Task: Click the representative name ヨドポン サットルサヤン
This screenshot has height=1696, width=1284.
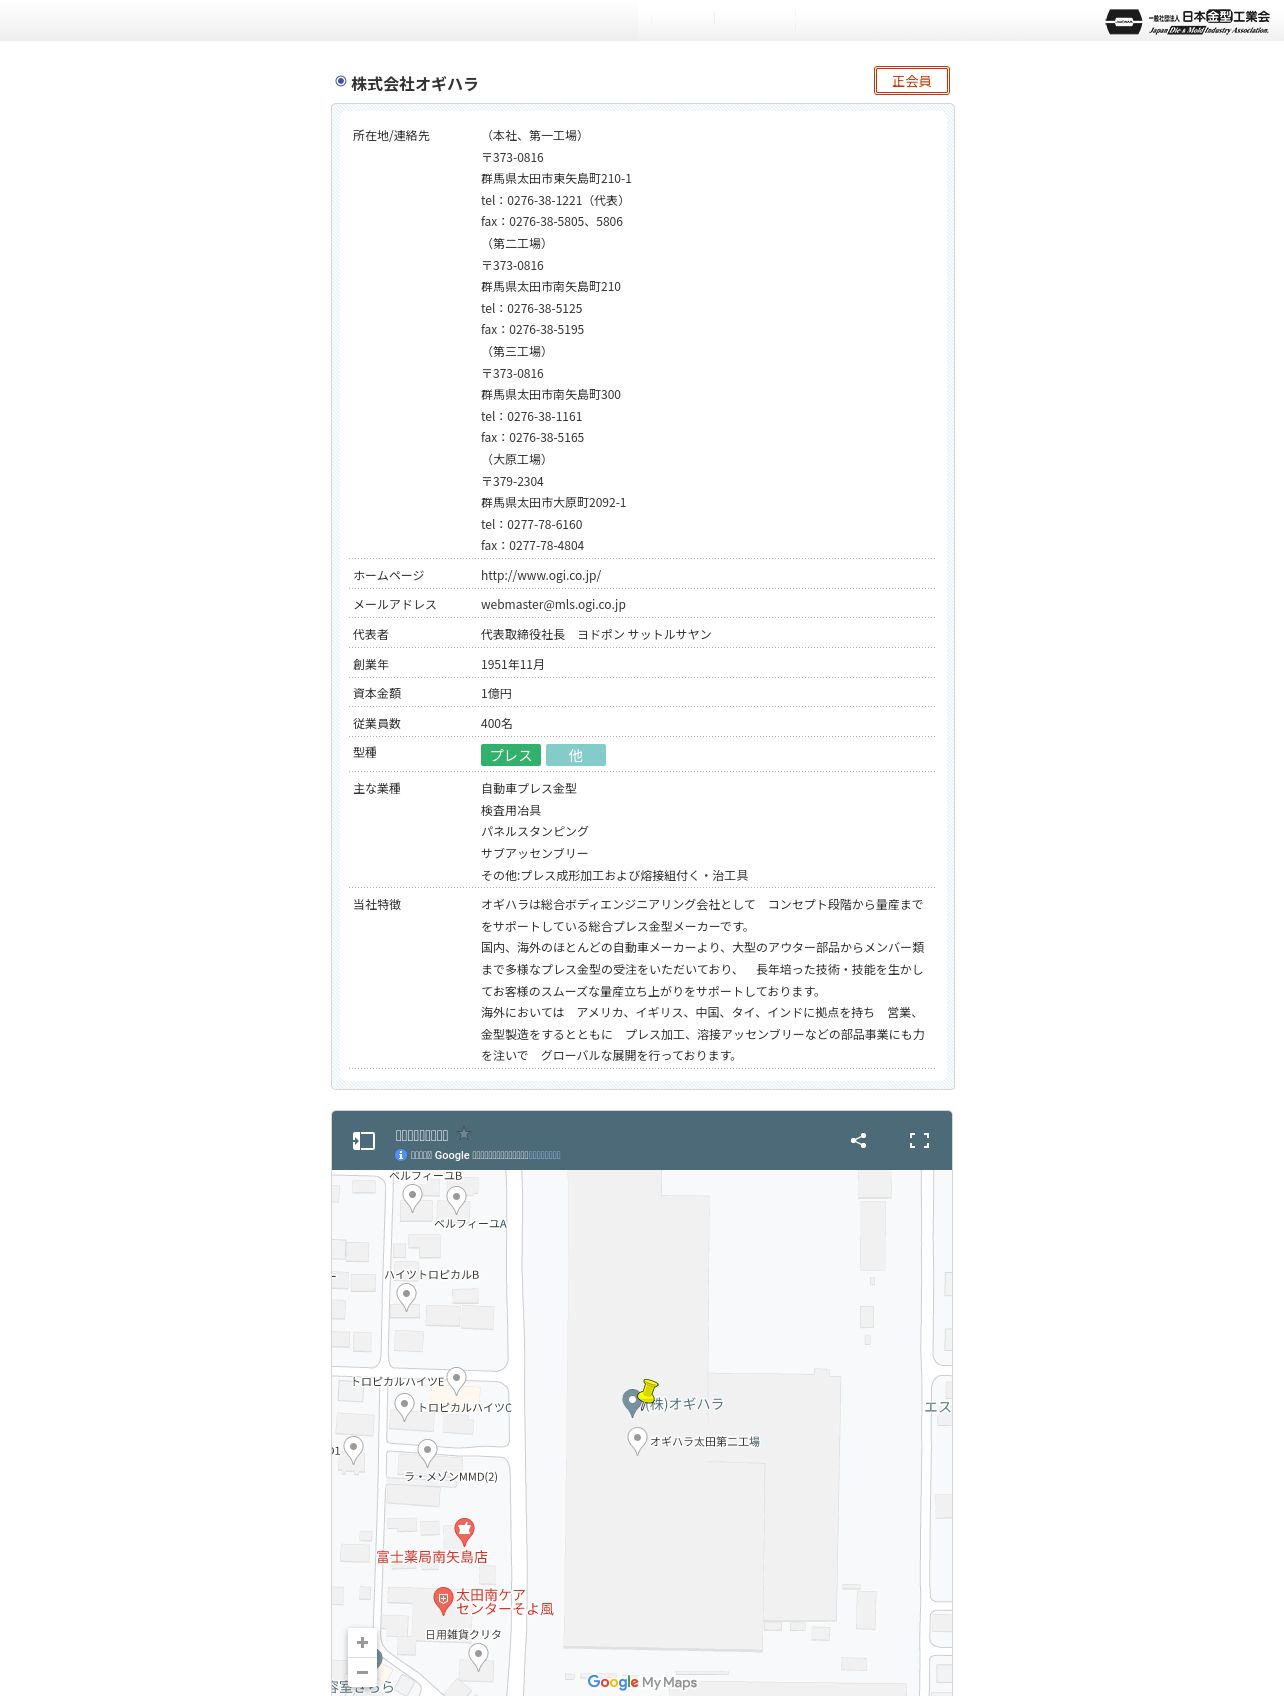Action: (x=644, y=634)
